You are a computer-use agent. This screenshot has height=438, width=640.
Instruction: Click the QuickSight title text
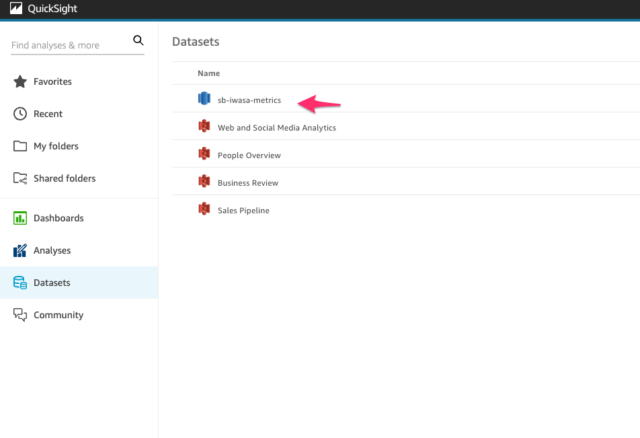52,9
